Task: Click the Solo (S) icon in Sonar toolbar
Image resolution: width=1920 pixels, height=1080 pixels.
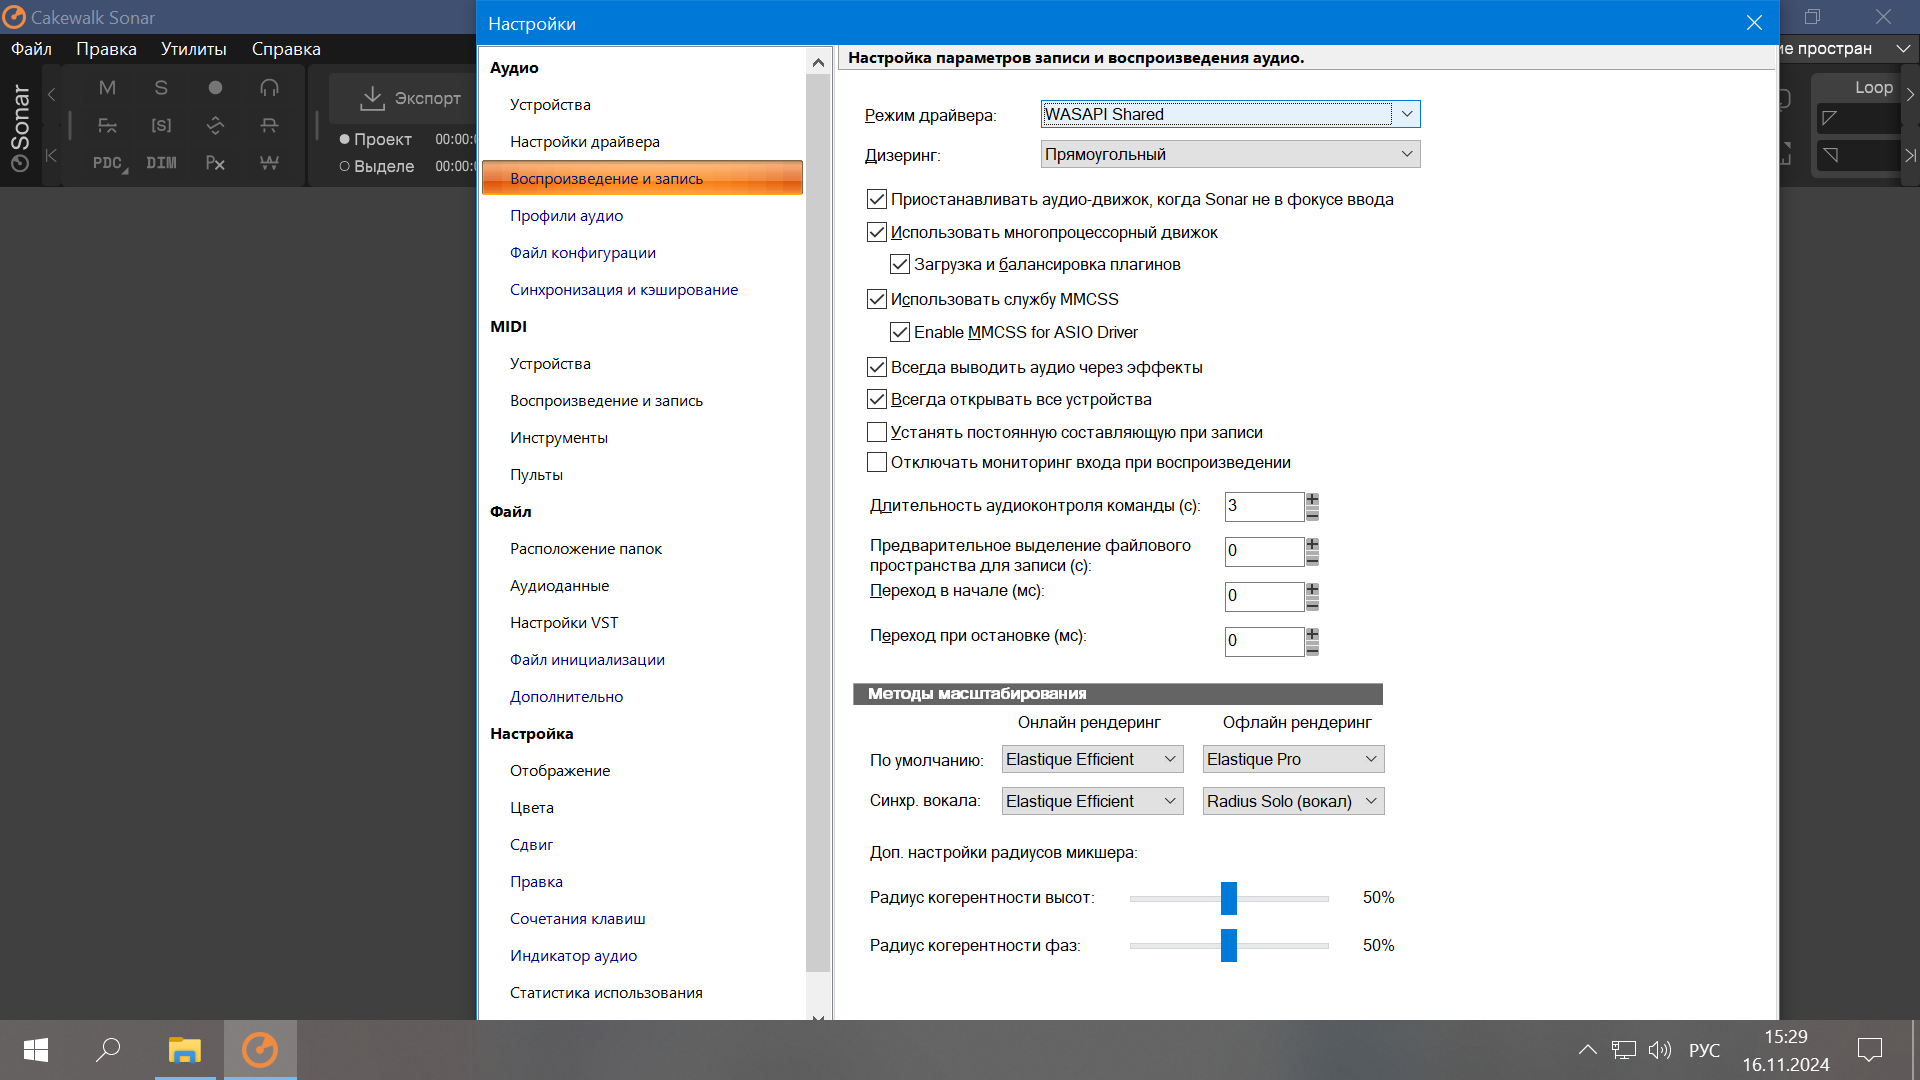Action: coord(161,88)
